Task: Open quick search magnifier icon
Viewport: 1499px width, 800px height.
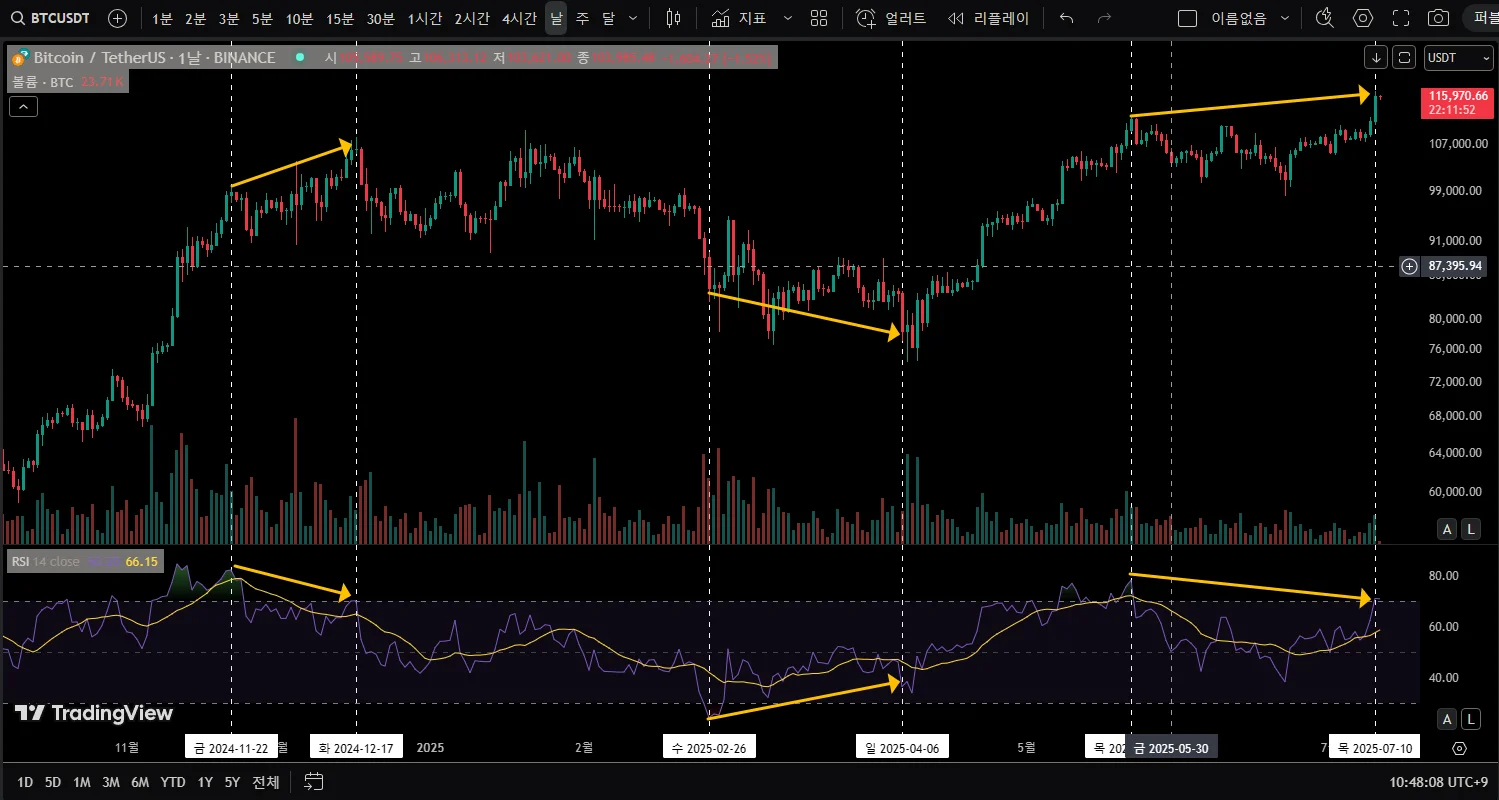Action: pyautogui.click(x=1324, y=18)
